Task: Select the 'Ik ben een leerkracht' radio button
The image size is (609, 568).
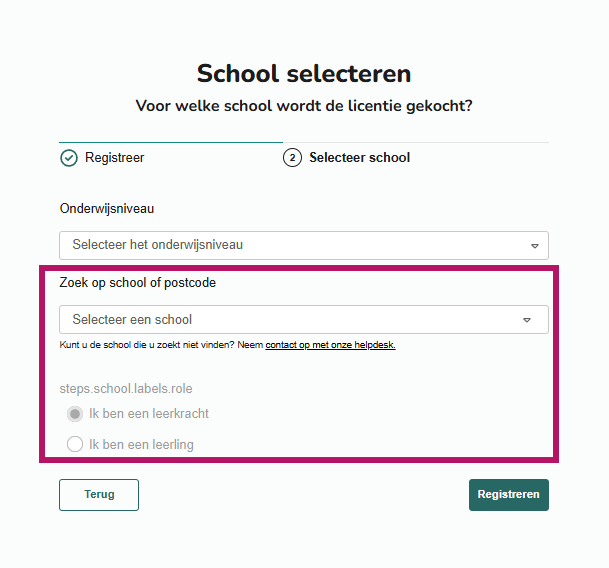Action: (75, 414)
